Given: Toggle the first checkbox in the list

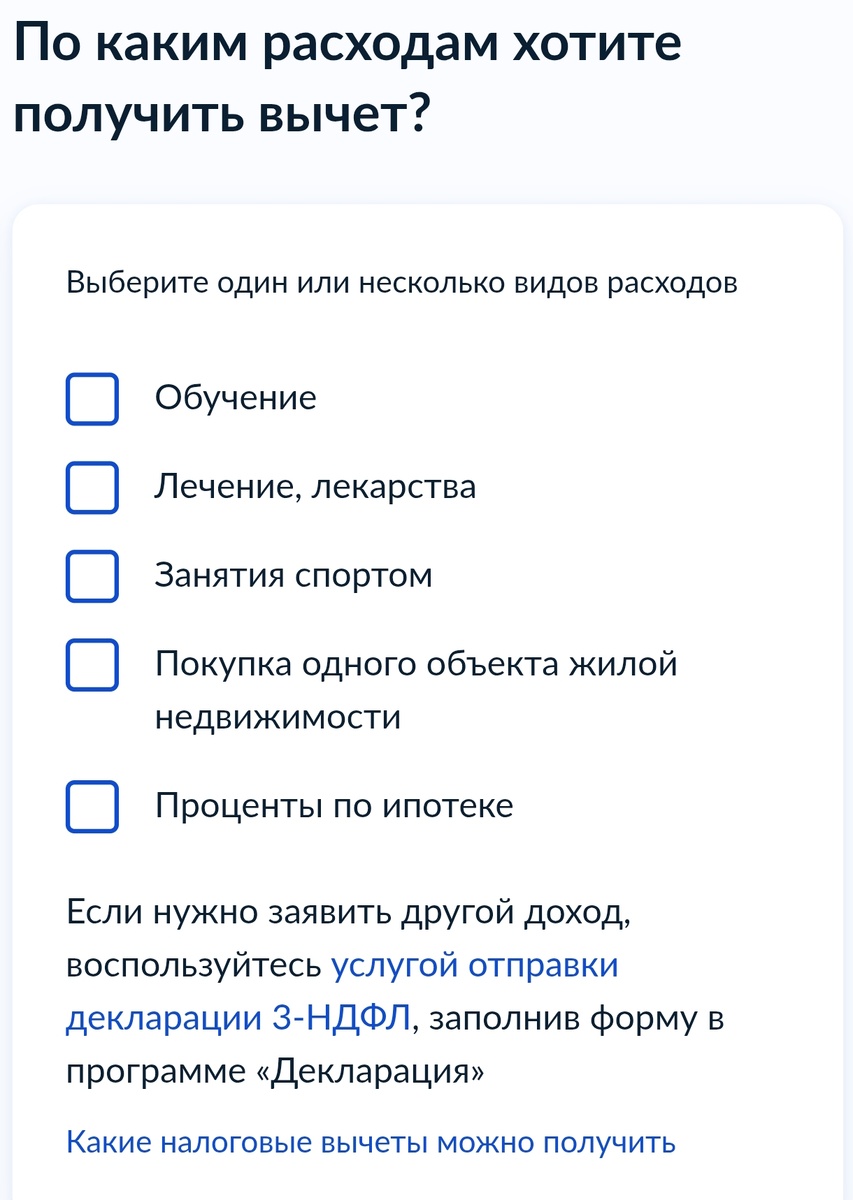Looking at the screenshot, I should pyautogui.click(x=92, y=399).
